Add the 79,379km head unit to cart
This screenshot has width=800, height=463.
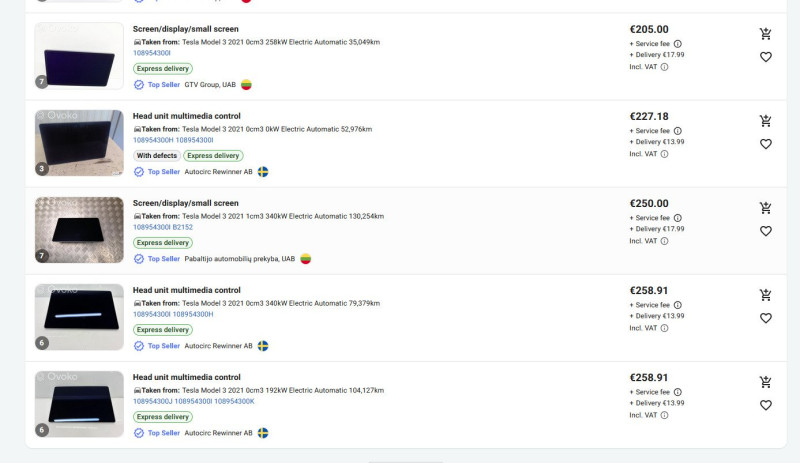(x=765, y=295)
